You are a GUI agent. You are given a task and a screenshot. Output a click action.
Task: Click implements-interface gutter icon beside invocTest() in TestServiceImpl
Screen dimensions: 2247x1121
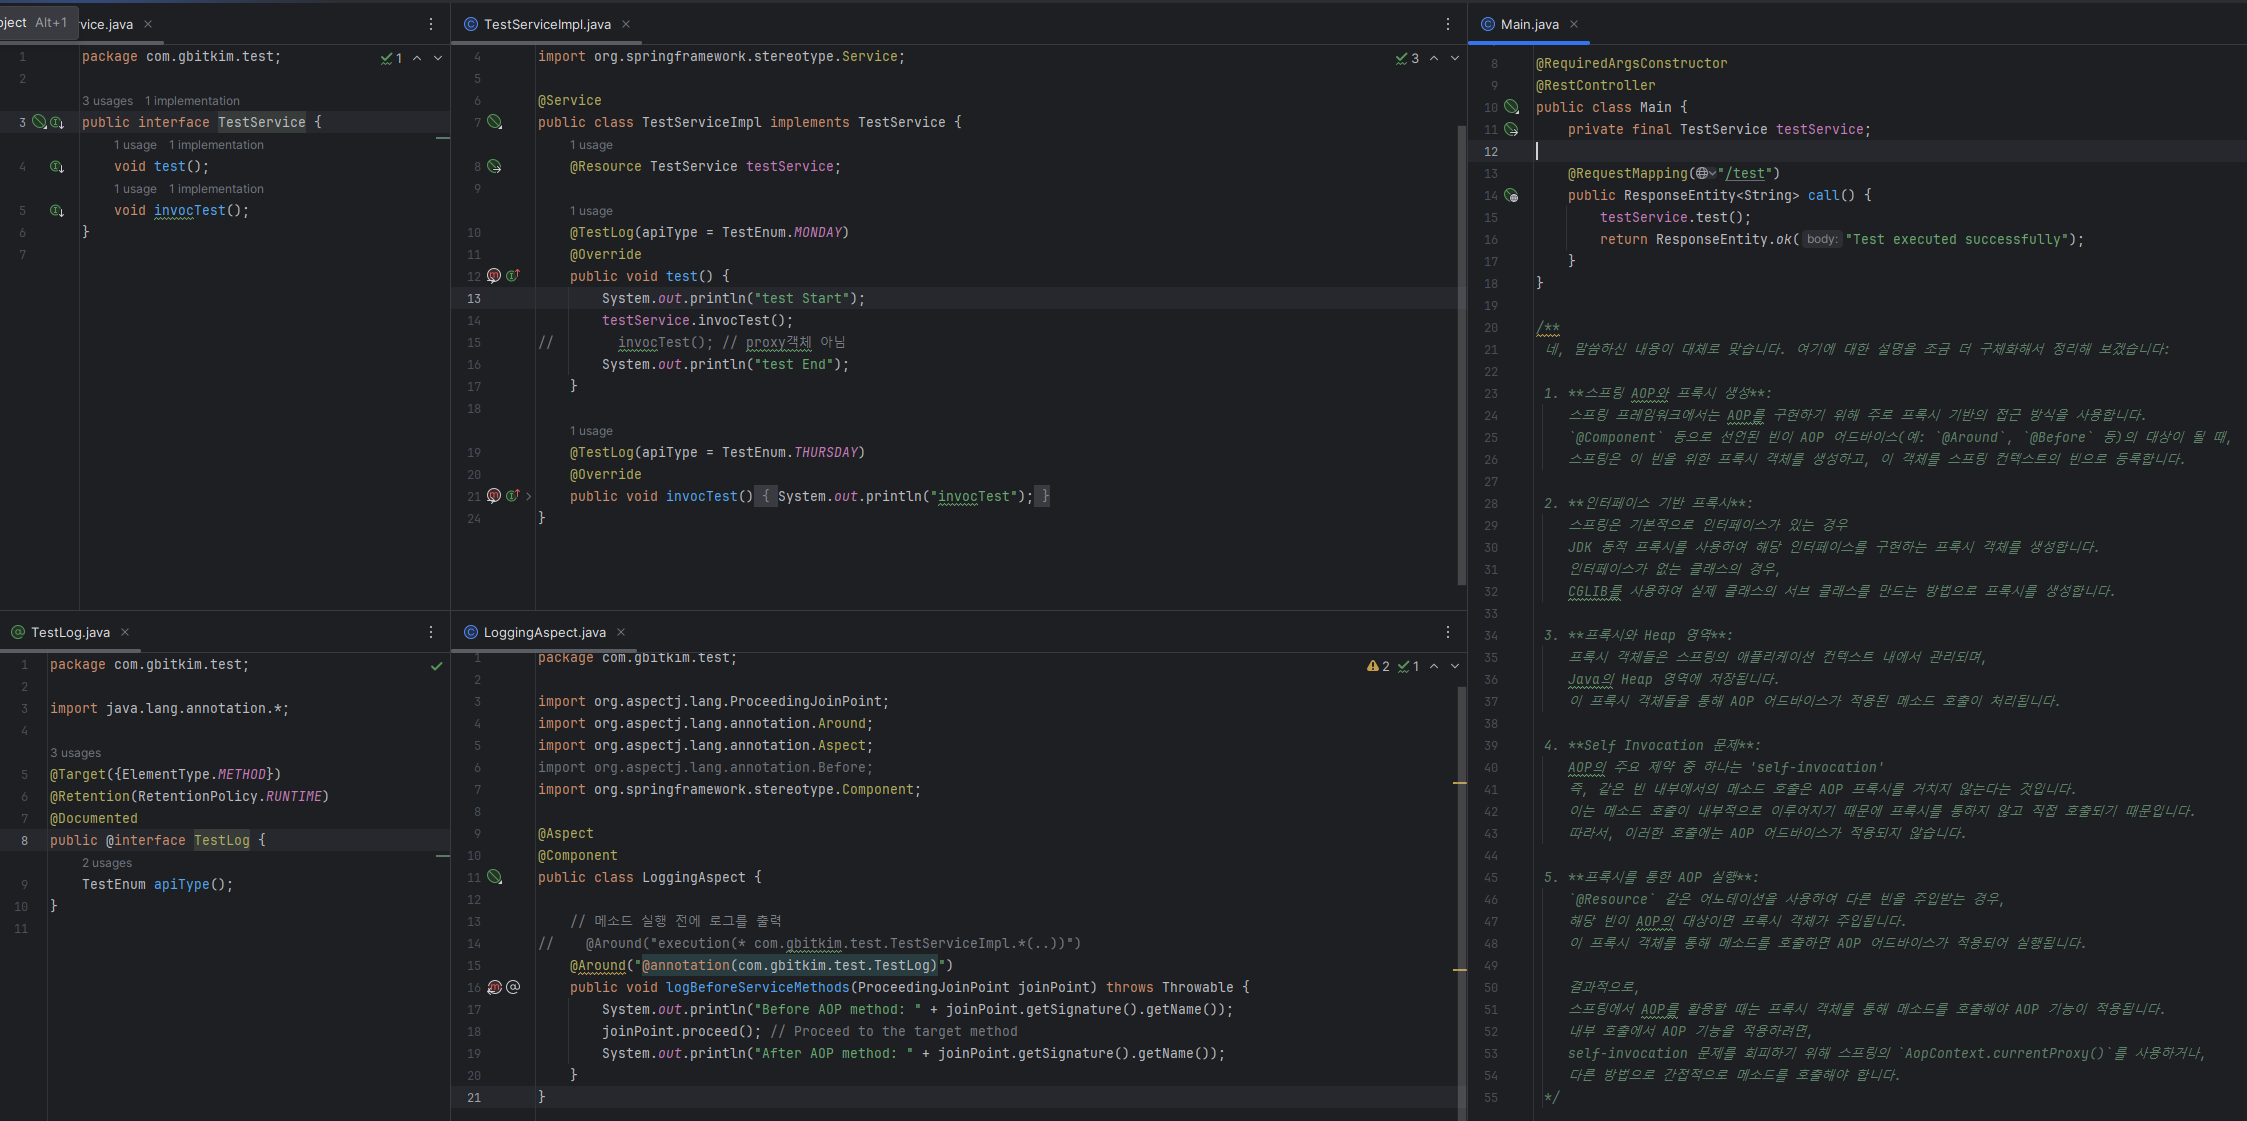(513, 496)
